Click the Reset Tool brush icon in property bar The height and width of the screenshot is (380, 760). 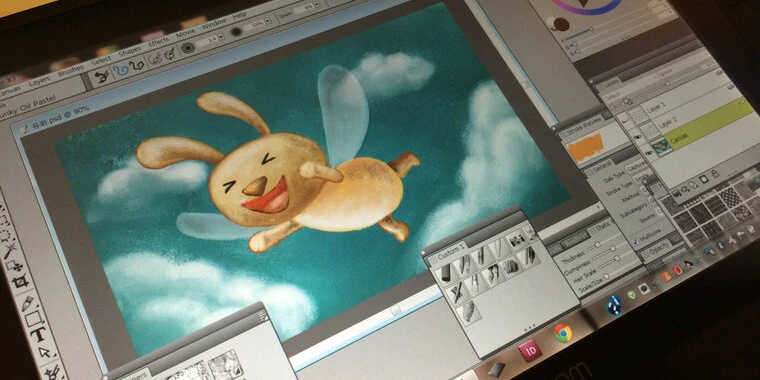tap(102, 77)
